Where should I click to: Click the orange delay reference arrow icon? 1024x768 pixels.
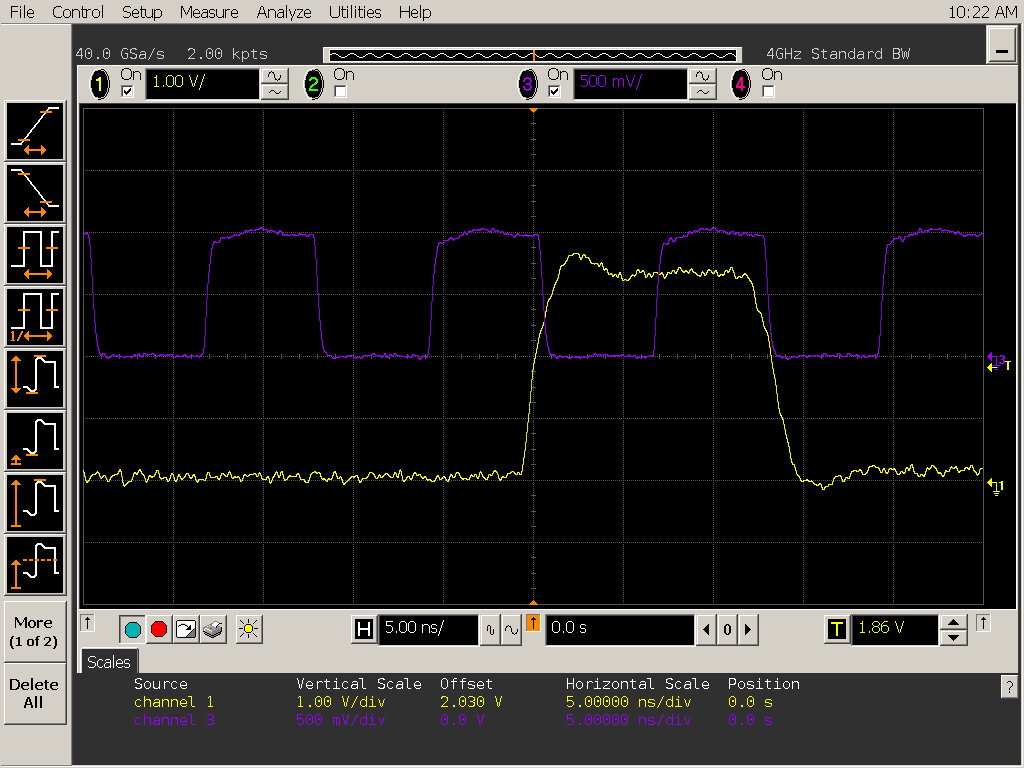(533, 623)
